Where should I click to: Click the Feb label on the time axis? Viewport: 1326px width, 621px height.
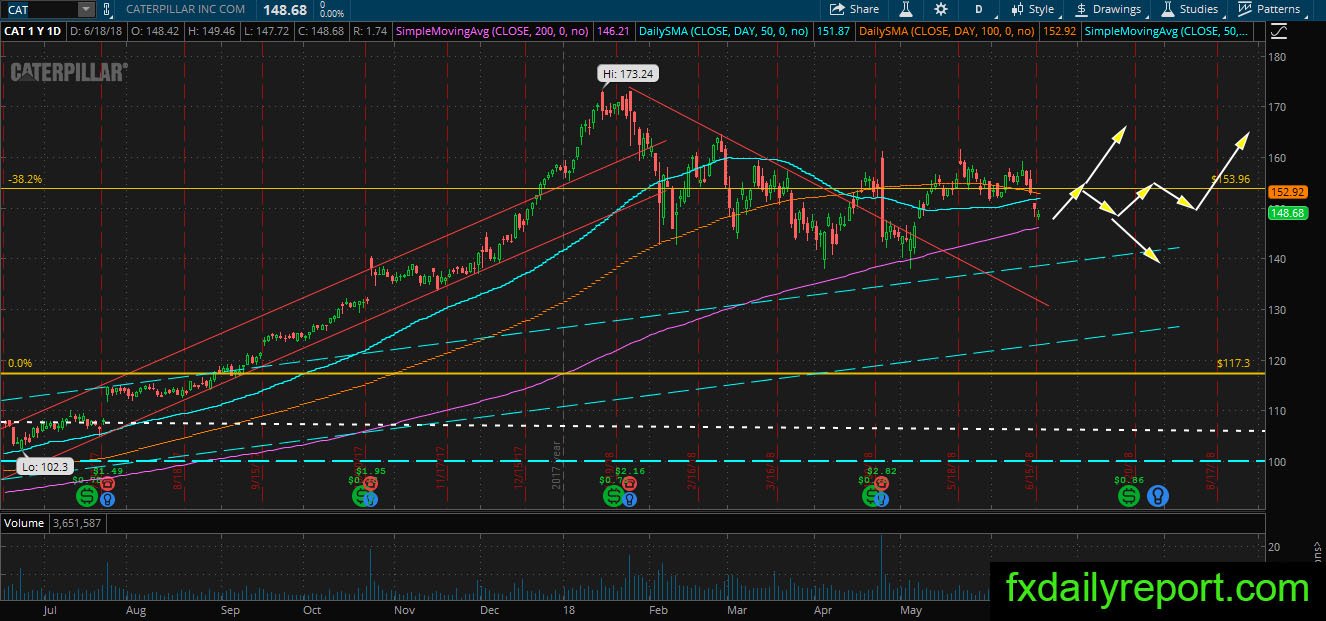[x=656, y=608]
